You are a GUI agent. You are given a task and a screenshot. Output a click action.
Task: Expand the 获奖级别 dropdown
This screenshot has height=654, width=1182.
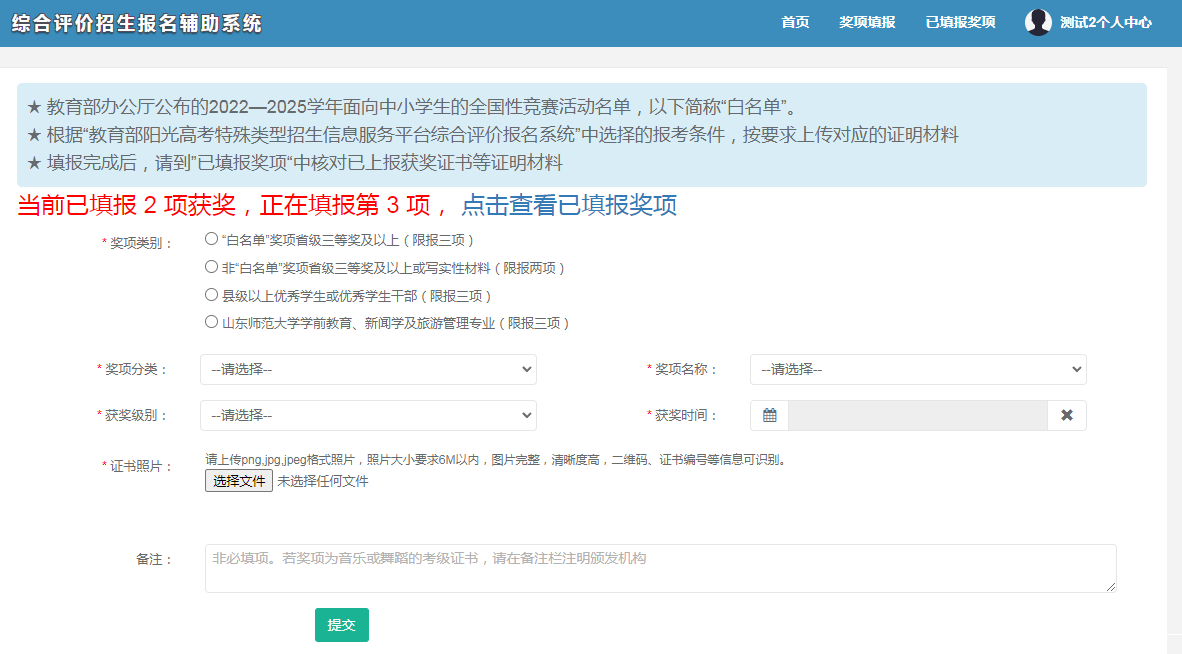pos(368,415)
